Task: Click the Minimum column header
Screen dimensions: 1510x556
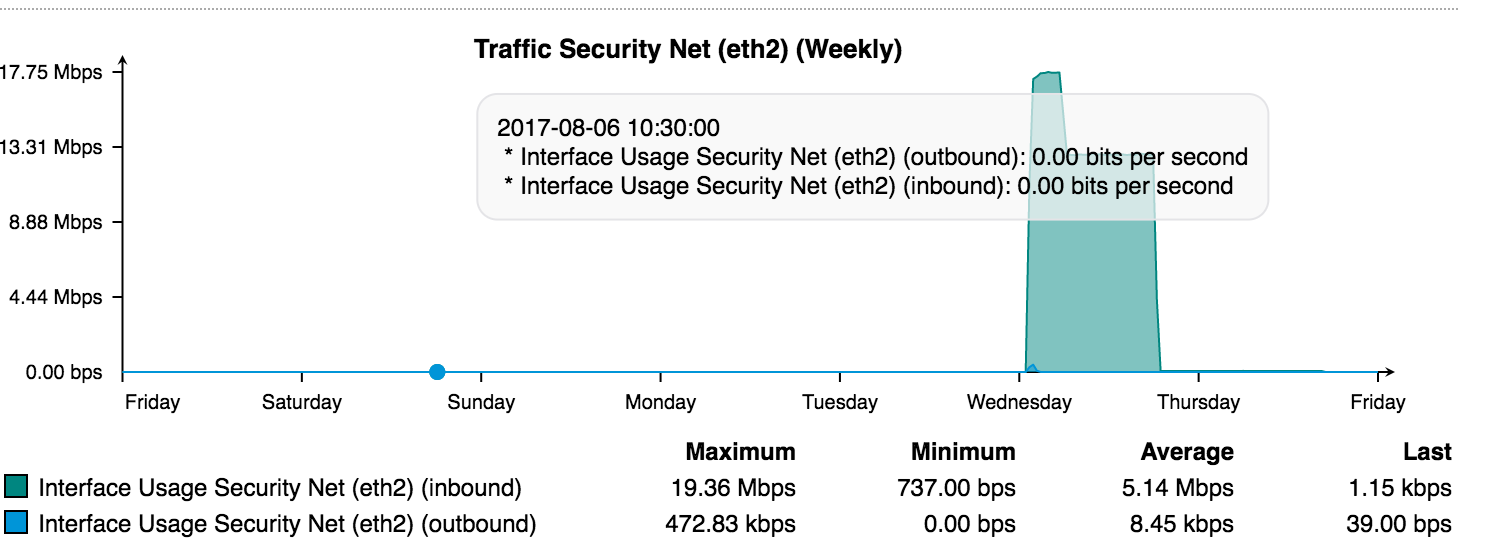Action: (963, 452)
